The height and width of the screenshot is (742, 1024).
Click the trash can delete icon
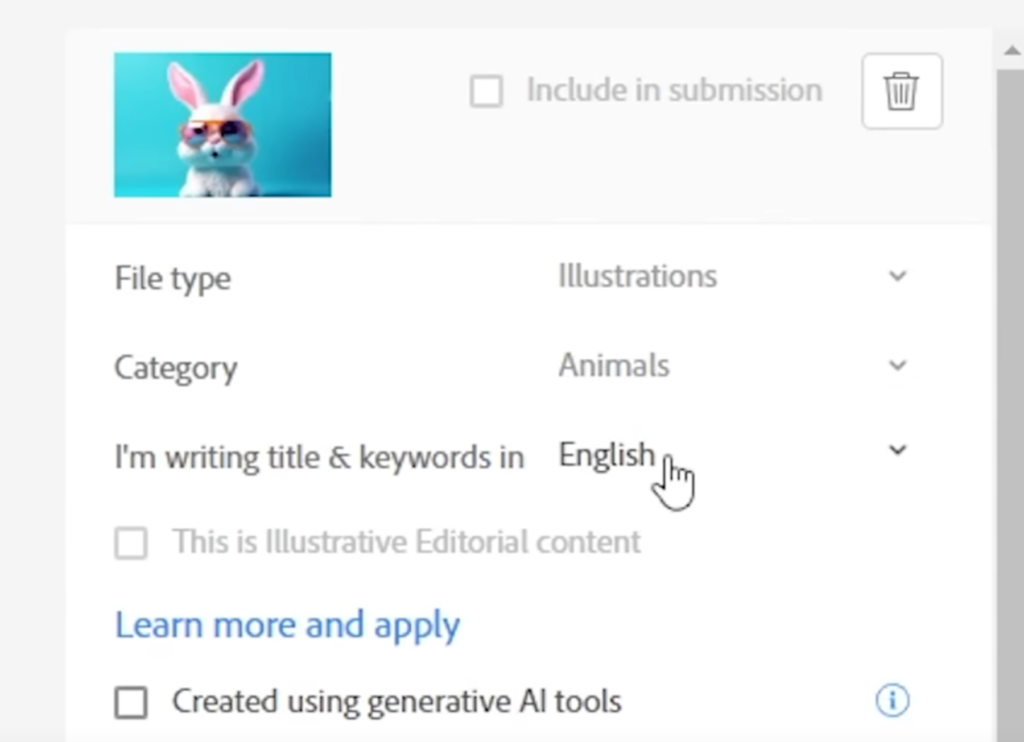tap(901, 91)
